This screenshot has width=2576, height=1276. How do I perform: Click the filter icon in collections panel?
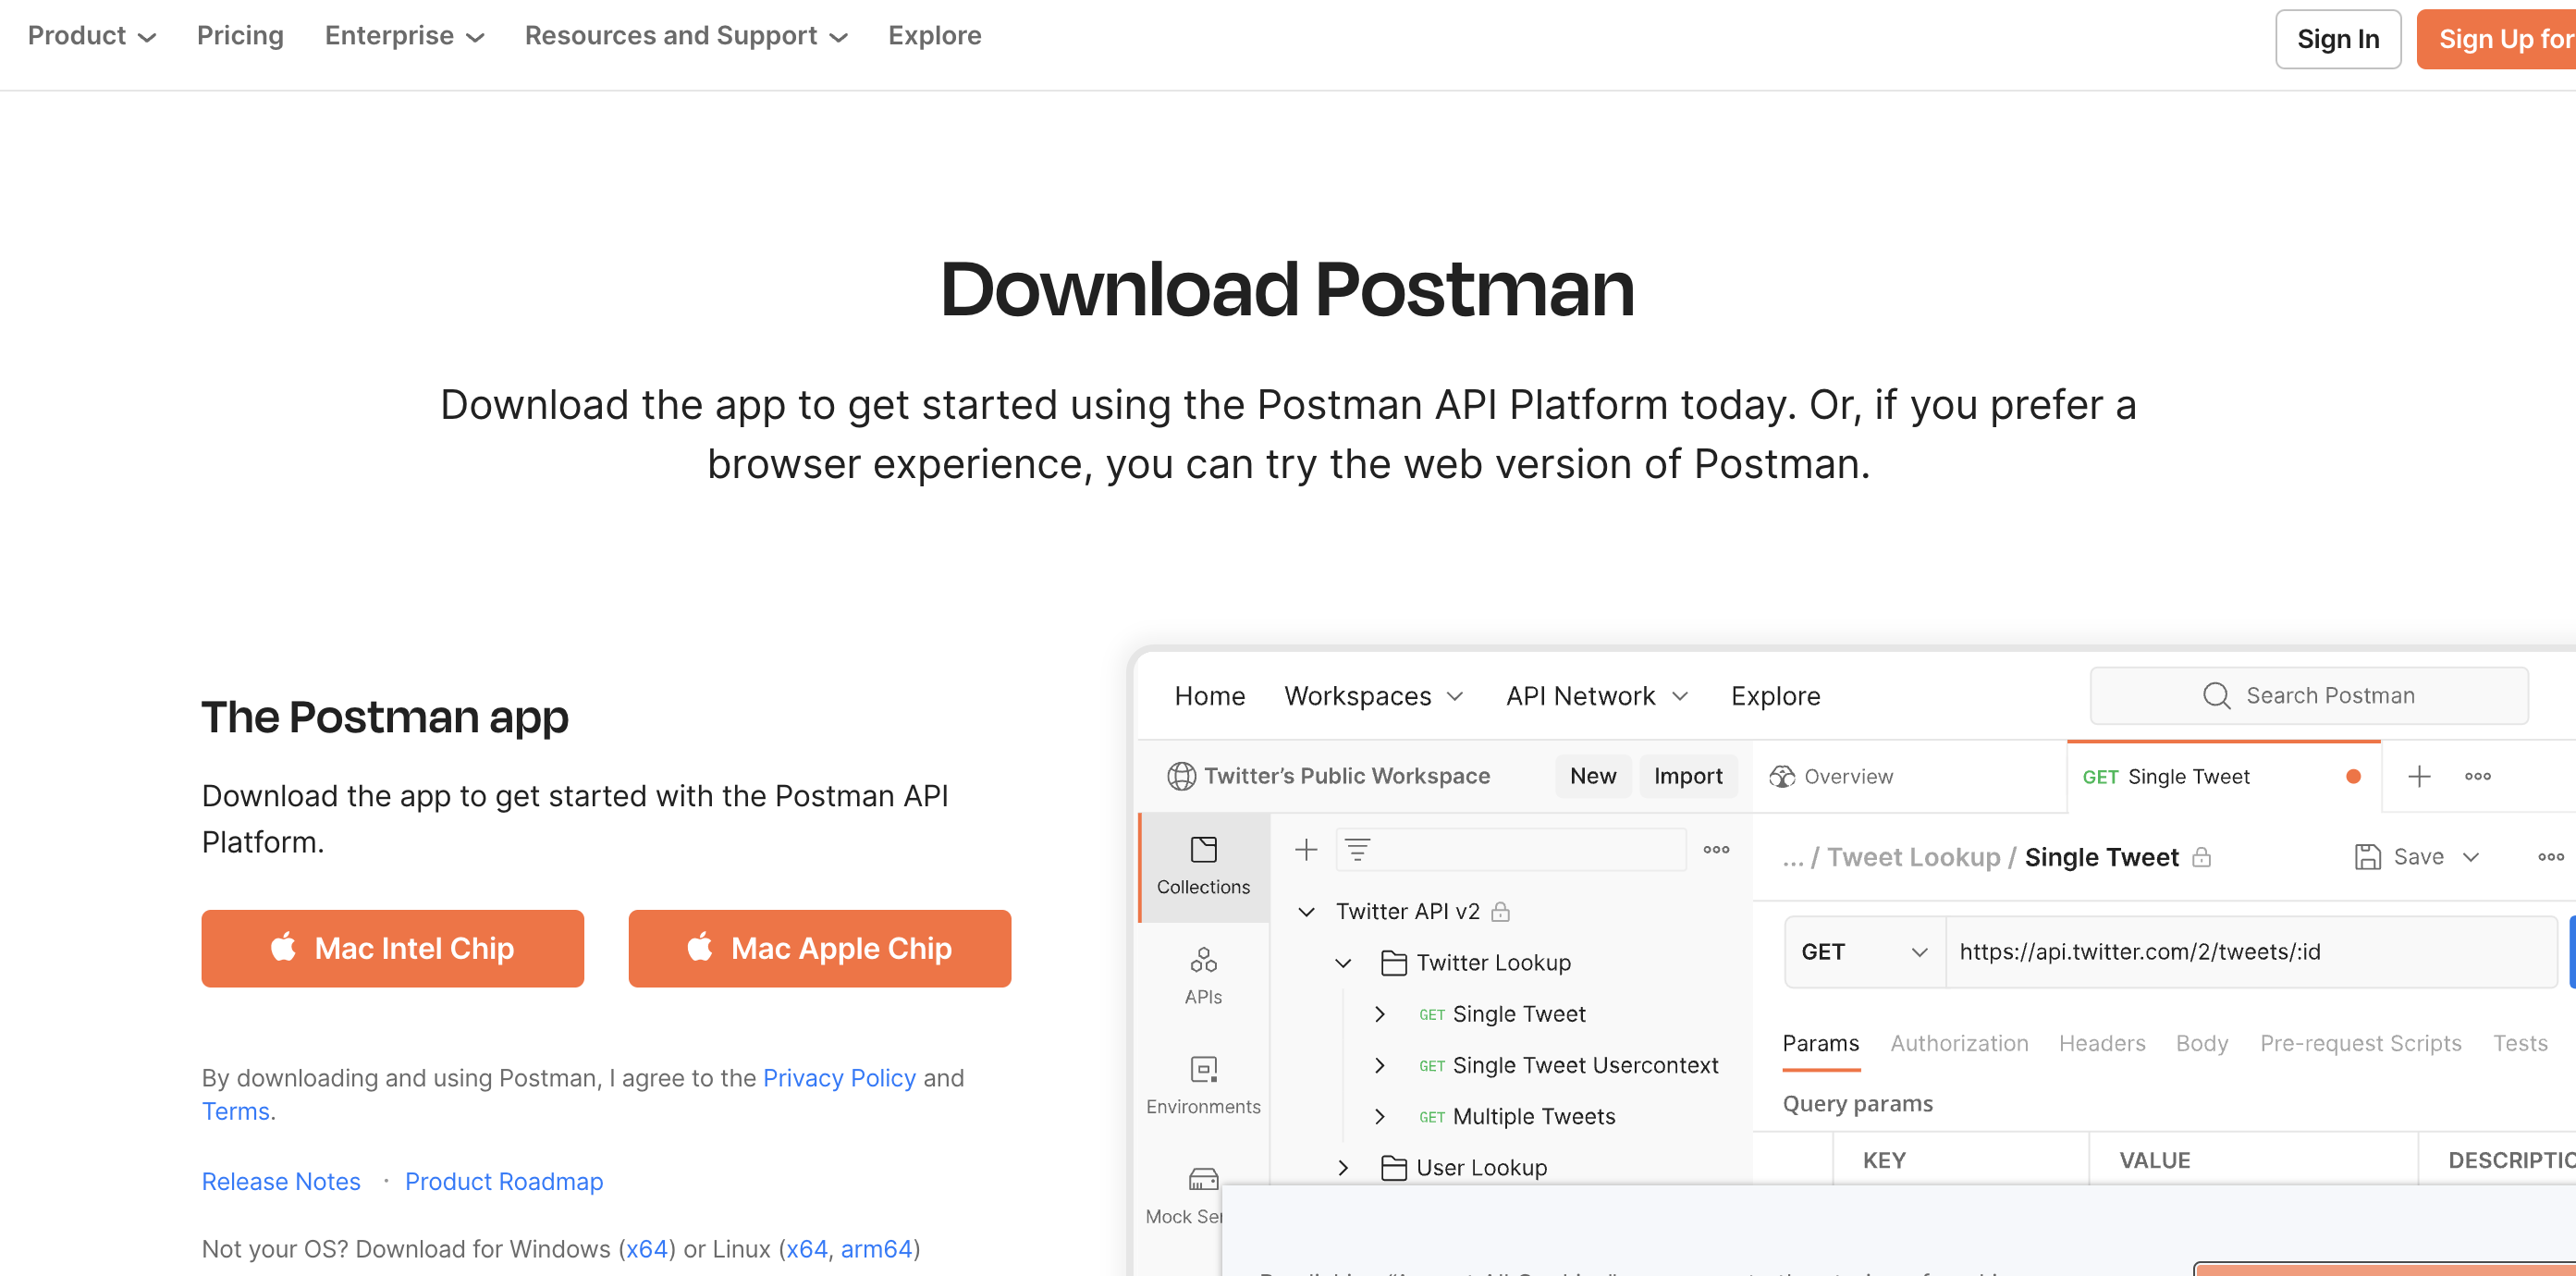tap(1357, 850)
